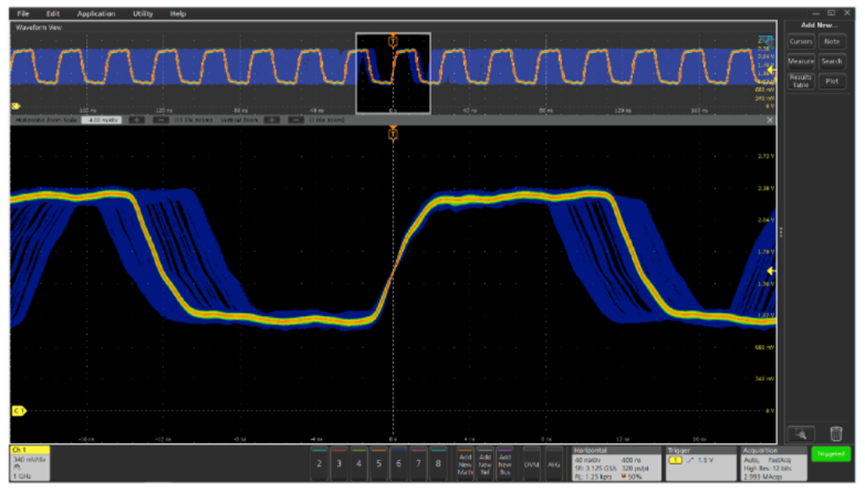The height and width of the screenshot is (492, 865).
Task: Click Add New Math button
Action: pos(465,464)
